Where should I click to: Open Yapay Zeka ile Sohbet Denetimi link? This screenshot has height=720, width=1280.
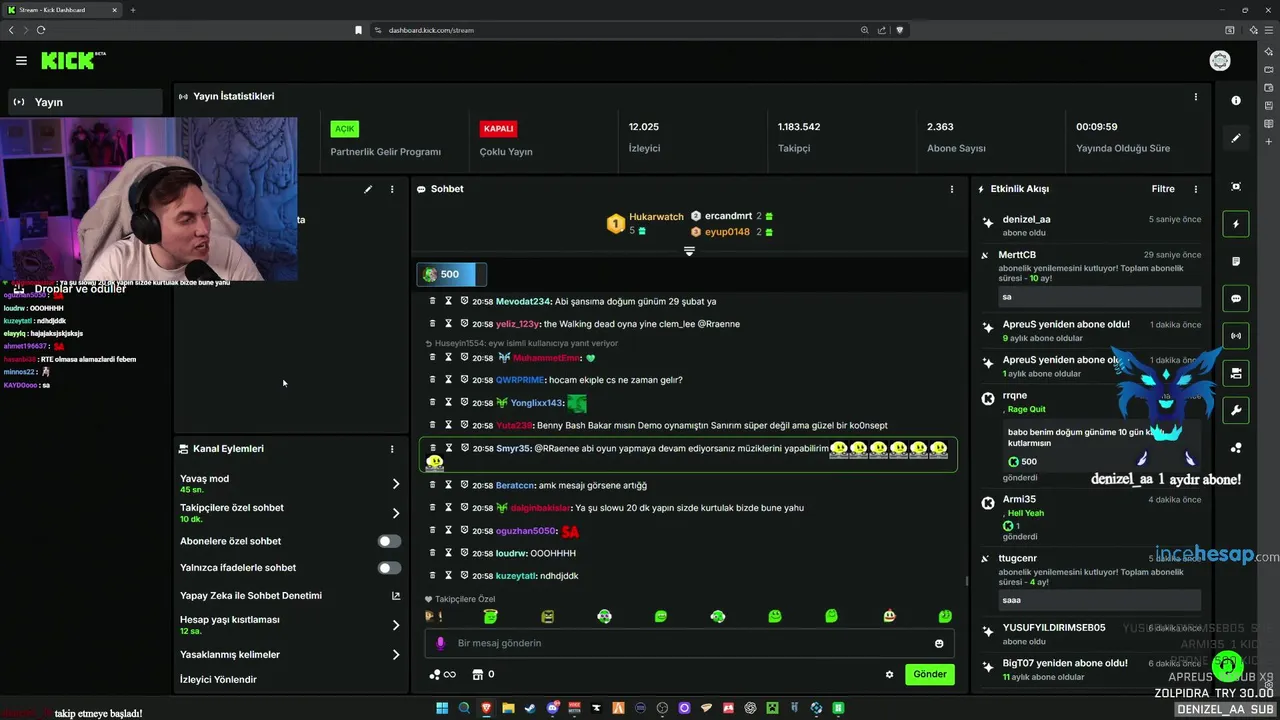[x=290, y=595]
